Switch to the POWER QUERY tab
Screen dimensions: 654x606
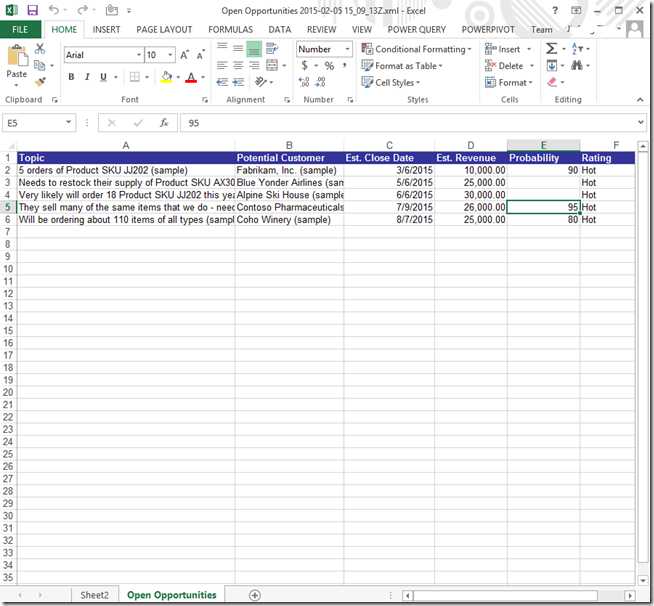[x=417, y=30]
